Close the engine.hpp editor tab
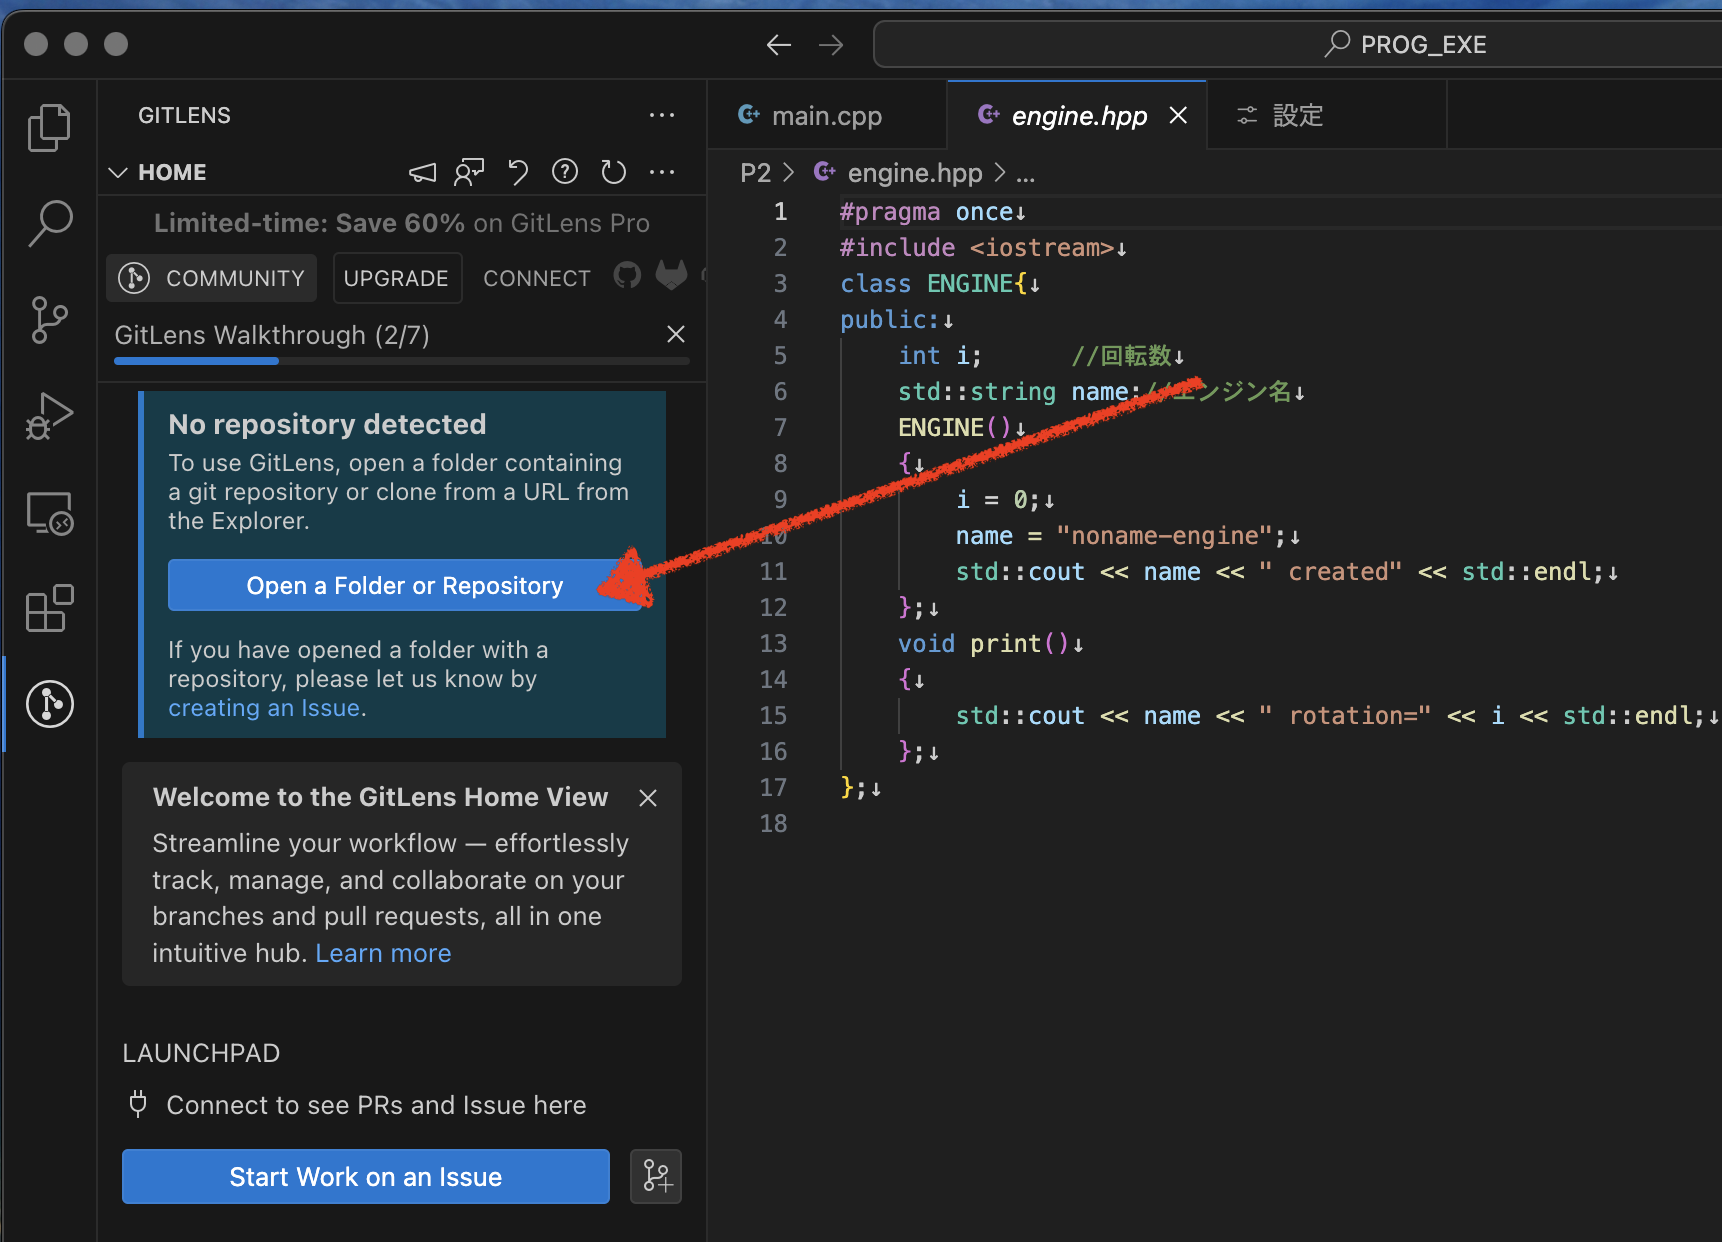The width and height of the screenshot is (1722, 1242). point(1178,115)
